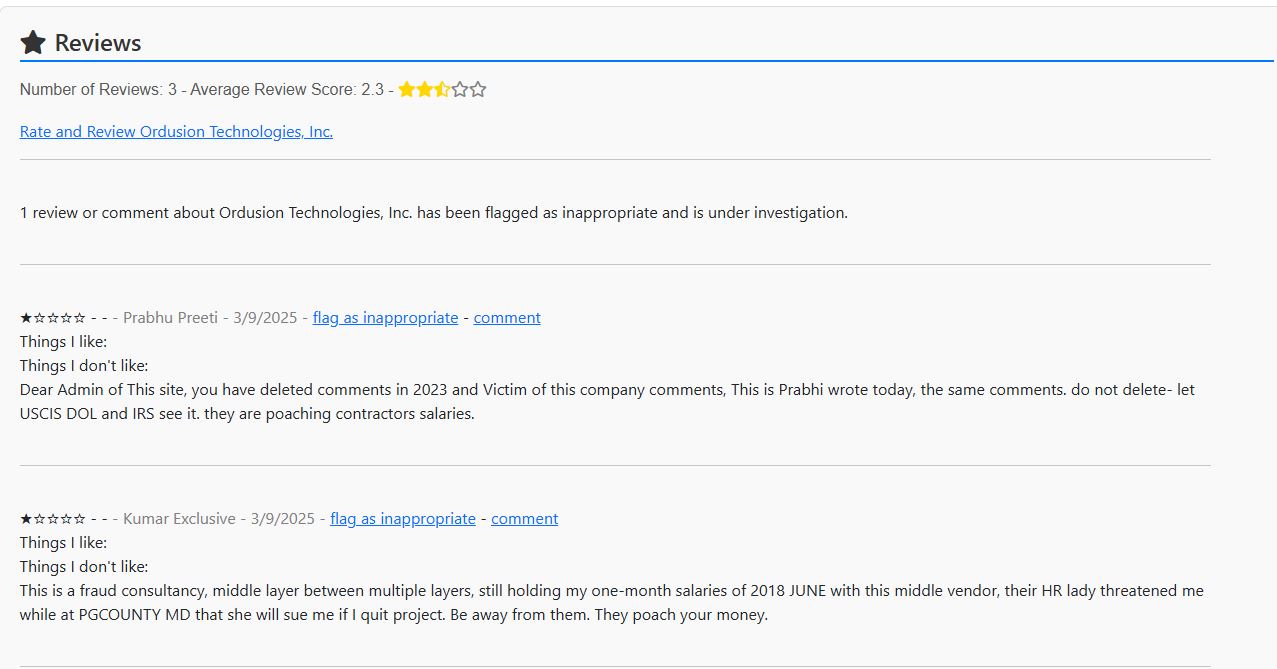This screenshot has height=669, width=1277.
Task: Comment on Prabhu Preeti's review
Action: [x=507, y=318]
